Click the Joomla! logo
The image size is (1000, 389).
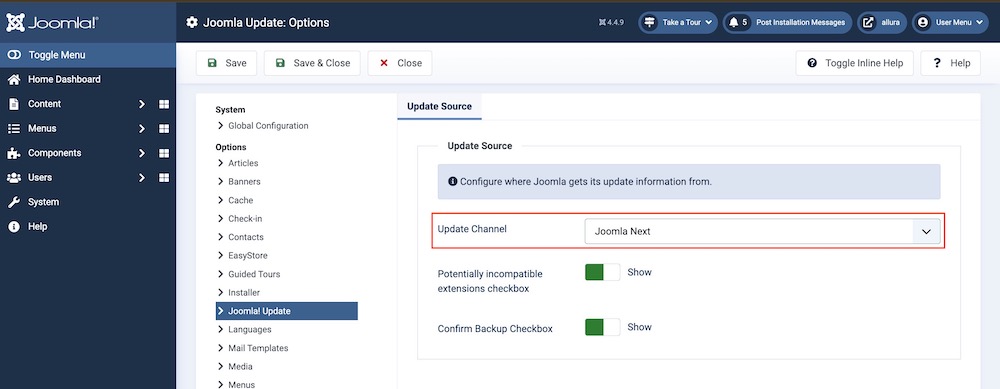click(x=52, y=23)
